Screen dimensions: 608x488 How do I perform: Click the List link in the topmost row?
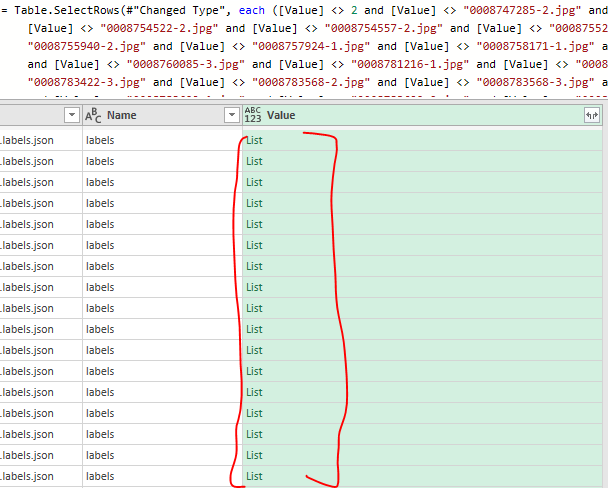point(254,140)
